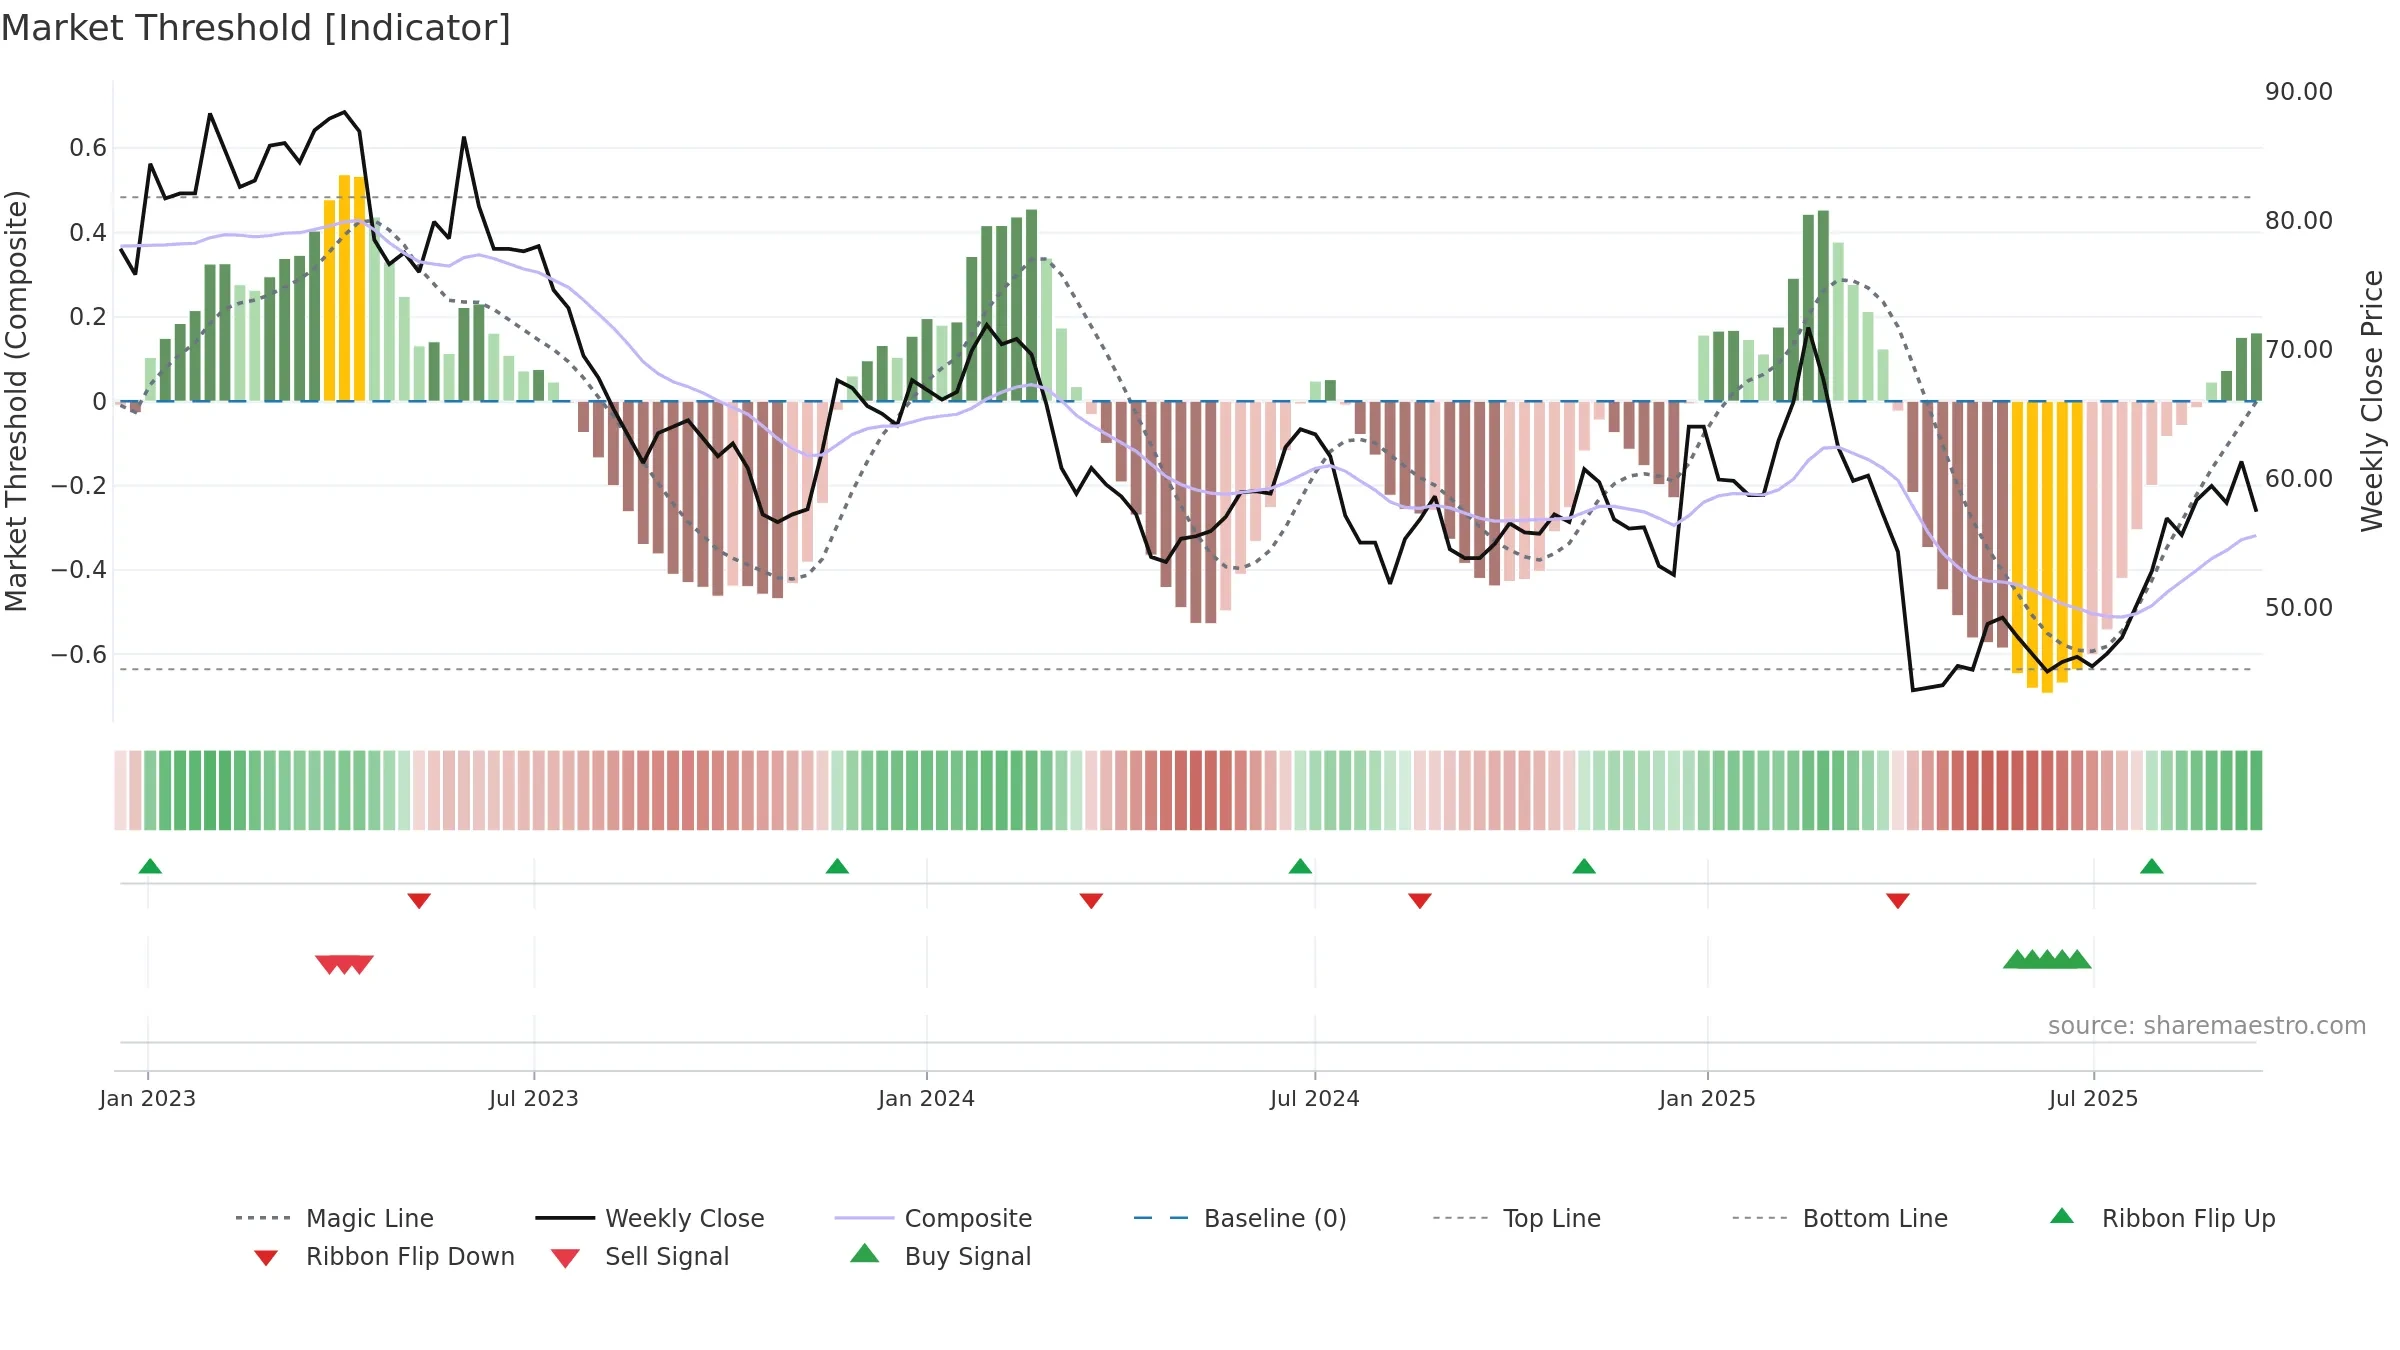Click the −0.6 composite axis label

point(78,654)
